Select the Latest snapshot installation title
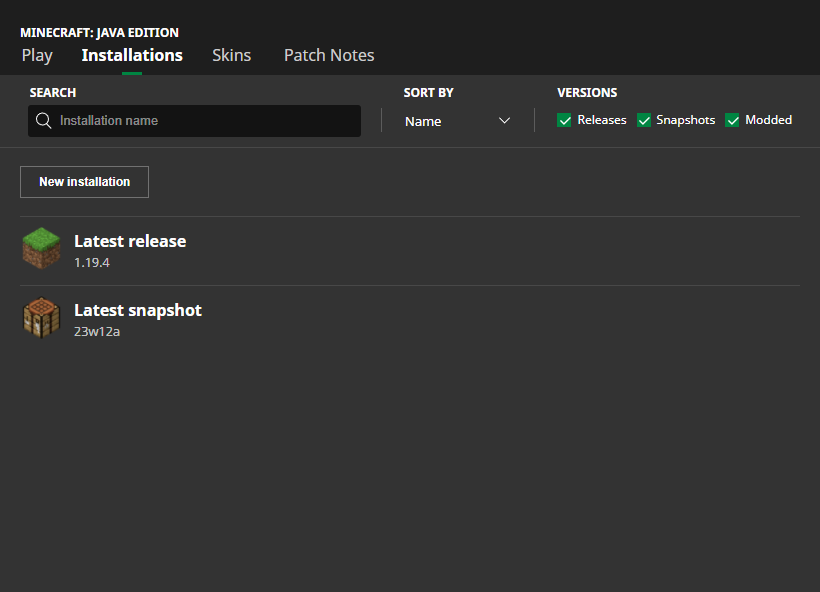Viewport: 820px width, 592px height. tap(138, 310)
